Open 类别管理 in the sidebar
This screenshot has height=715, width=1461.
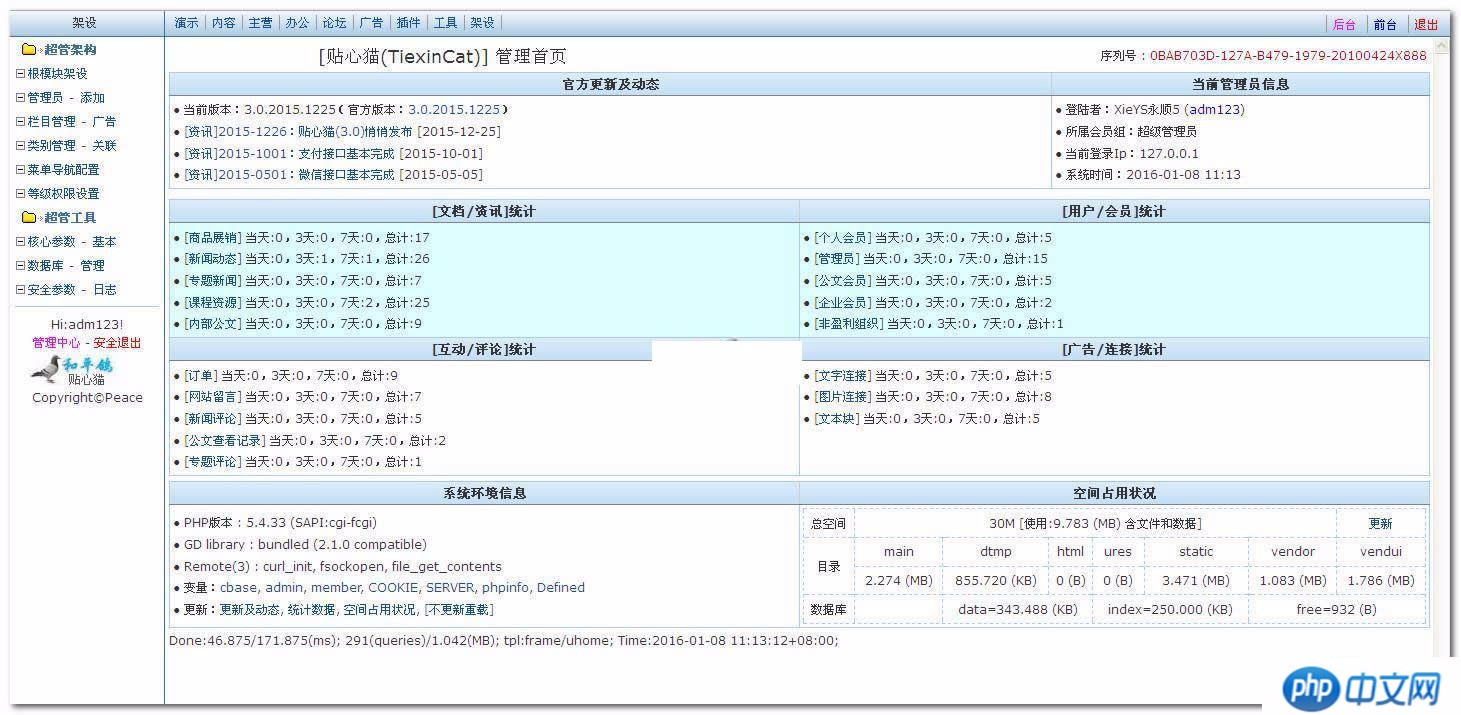tap(51, 145)
